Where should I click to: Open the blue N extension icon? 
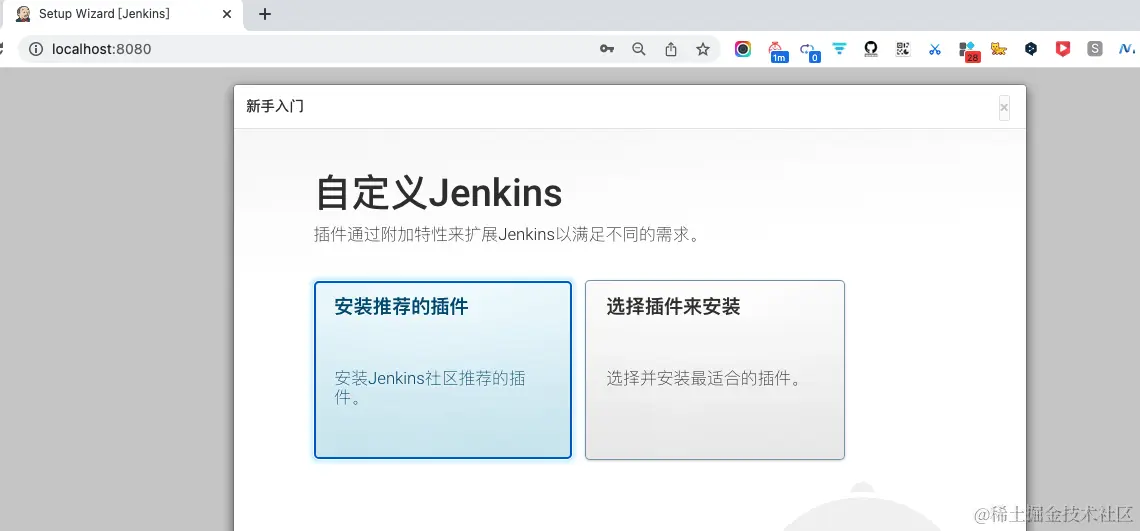pos(1127,49)
